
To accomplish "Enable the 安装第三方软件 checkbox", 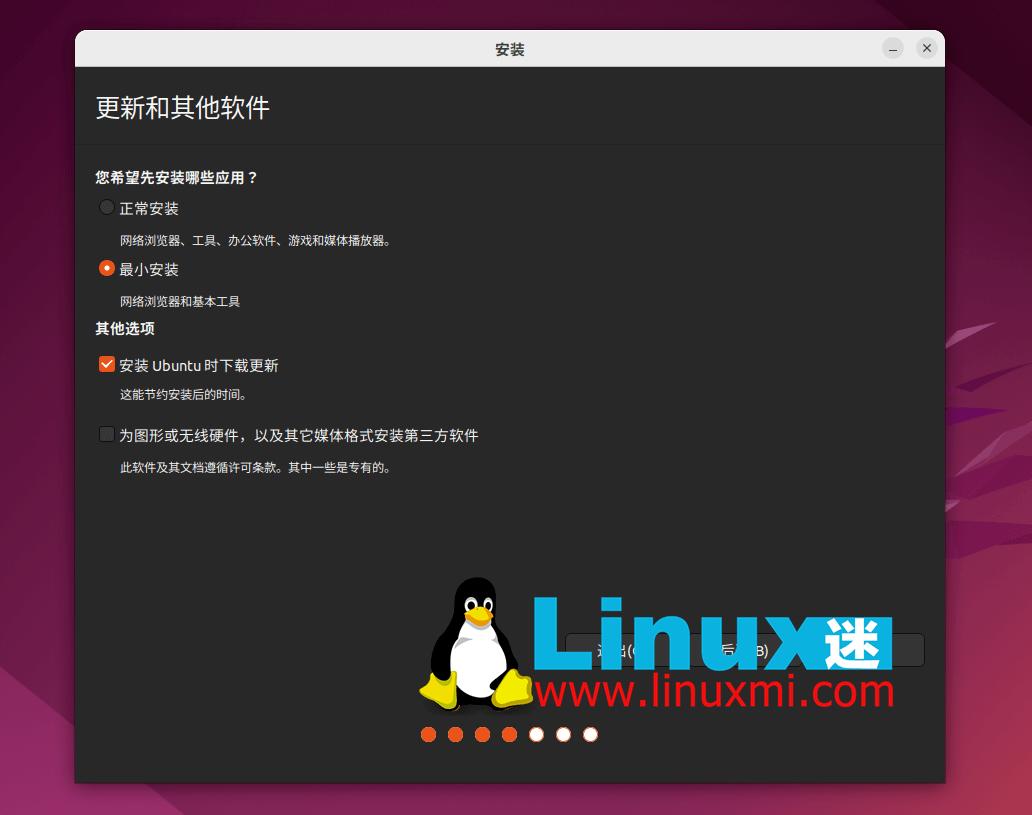I will [x=107, y=434].
